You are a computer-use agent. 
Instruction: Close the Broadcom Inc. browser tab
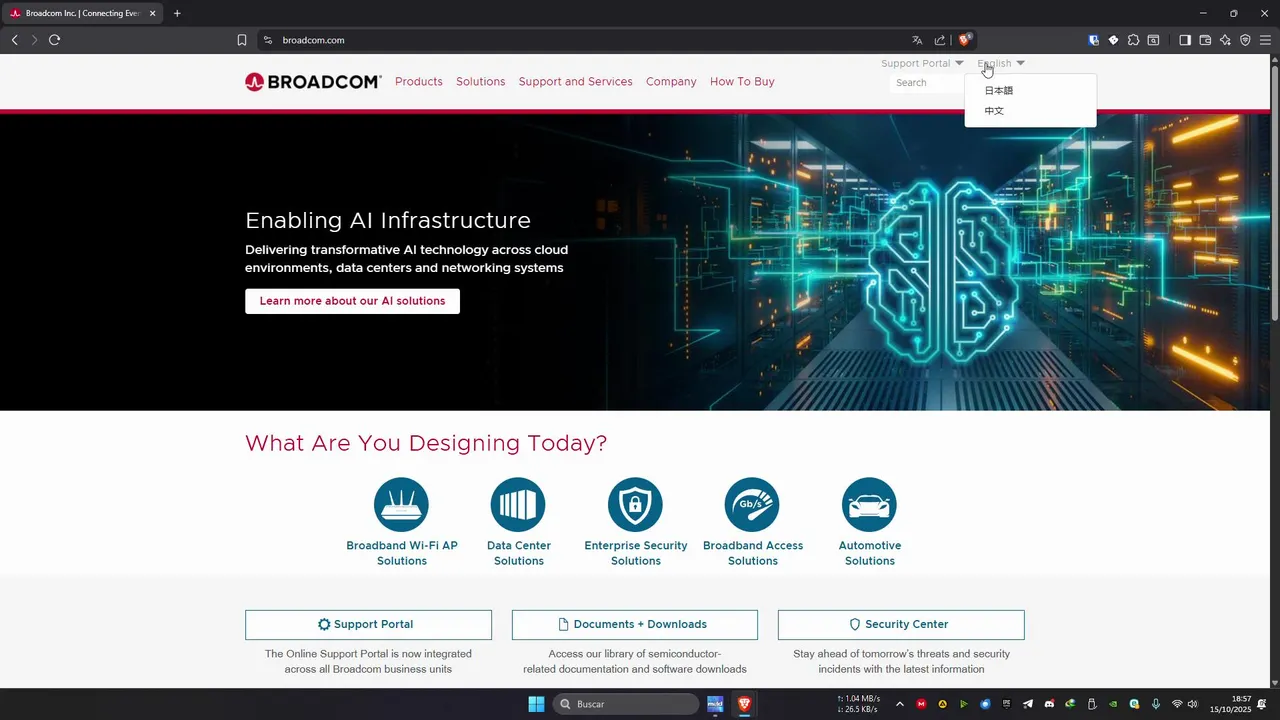click(153, 13)
